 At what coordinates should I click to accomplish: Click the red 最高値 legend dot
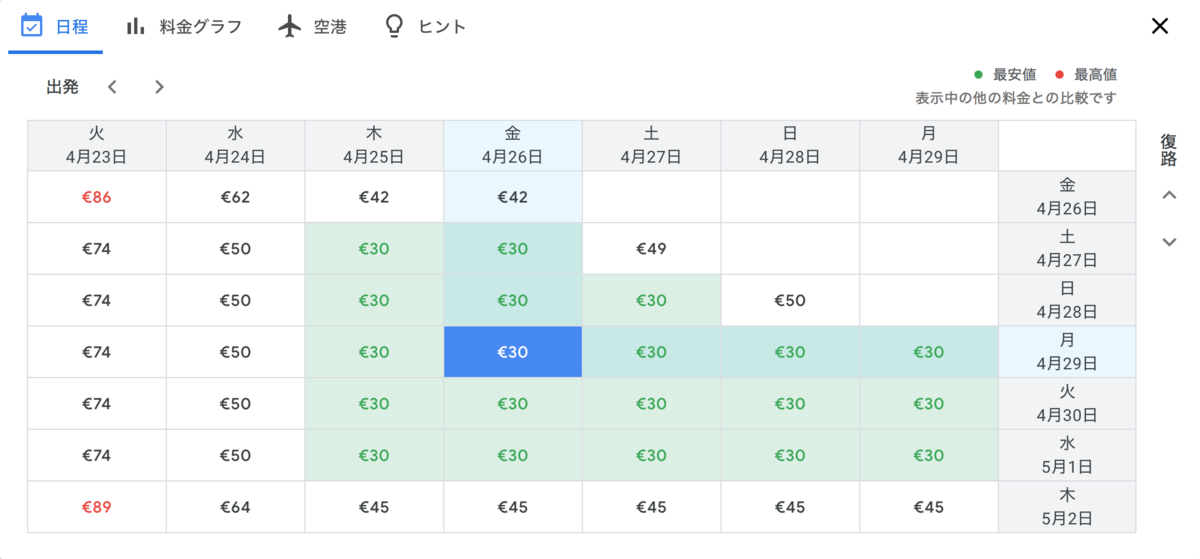point(1060,74)
